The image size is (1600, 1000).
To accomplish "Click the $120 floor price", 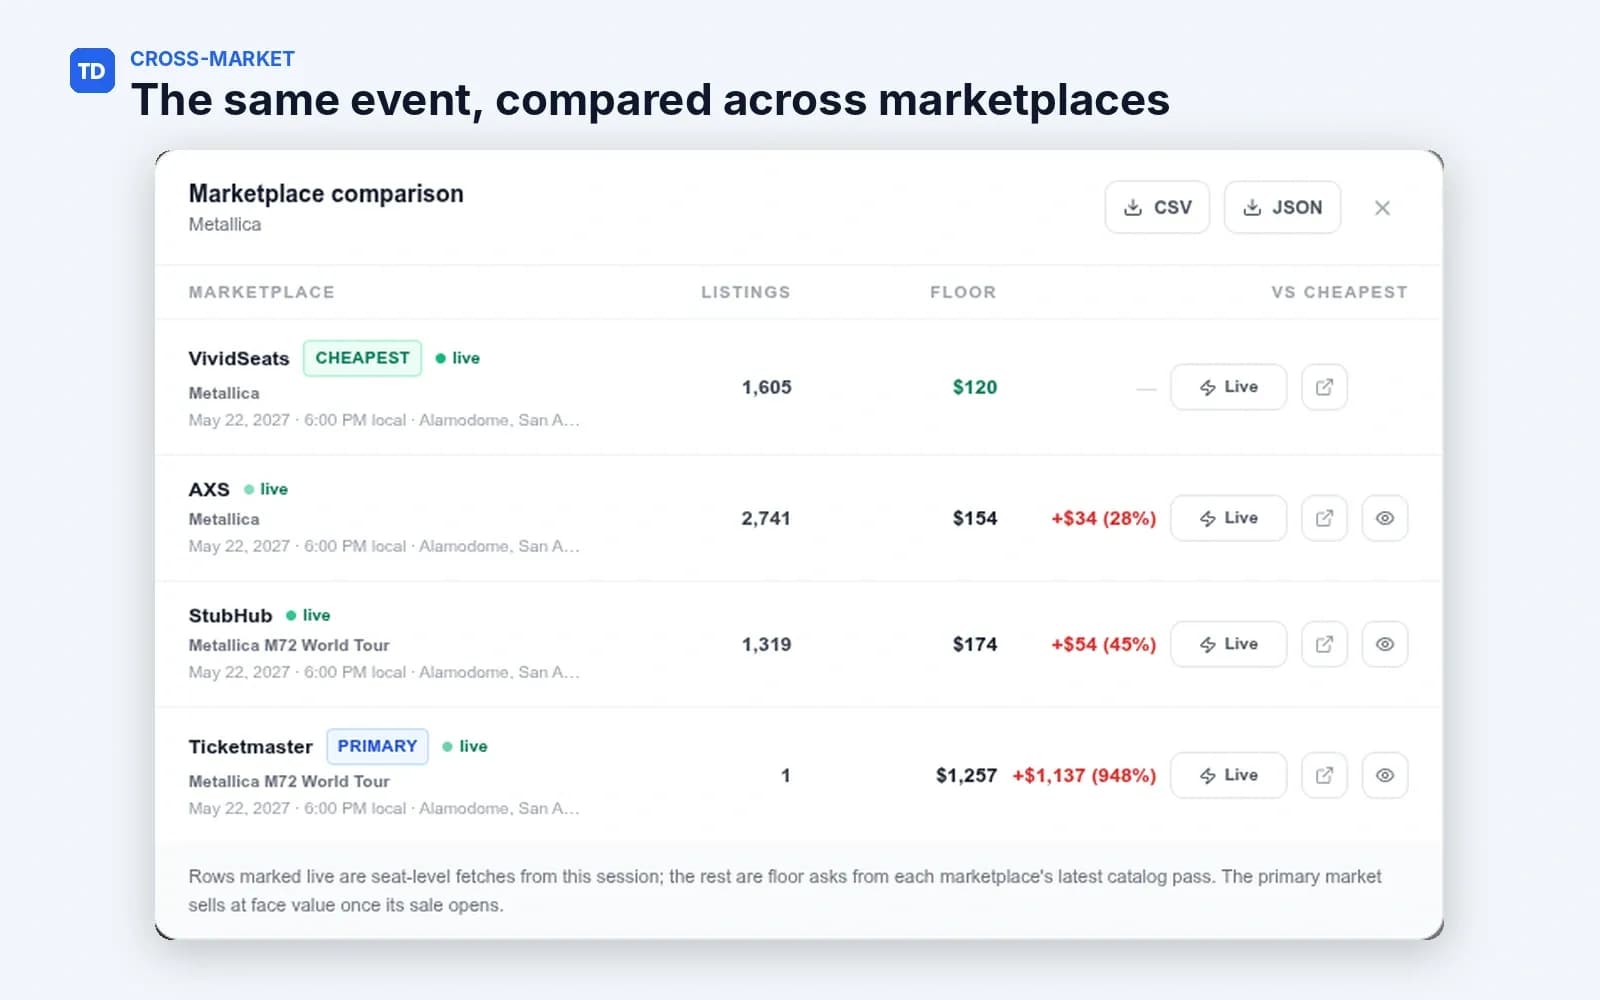I will (975, 387).
